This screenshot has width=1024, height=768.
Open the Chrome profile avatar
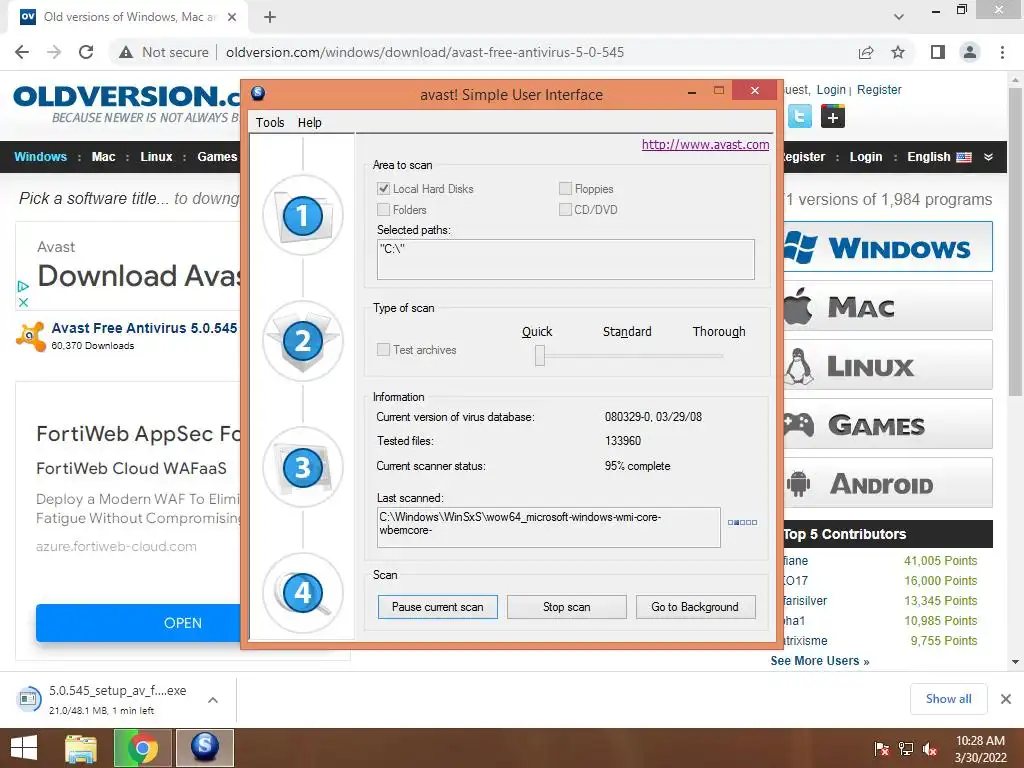[970, 52]
